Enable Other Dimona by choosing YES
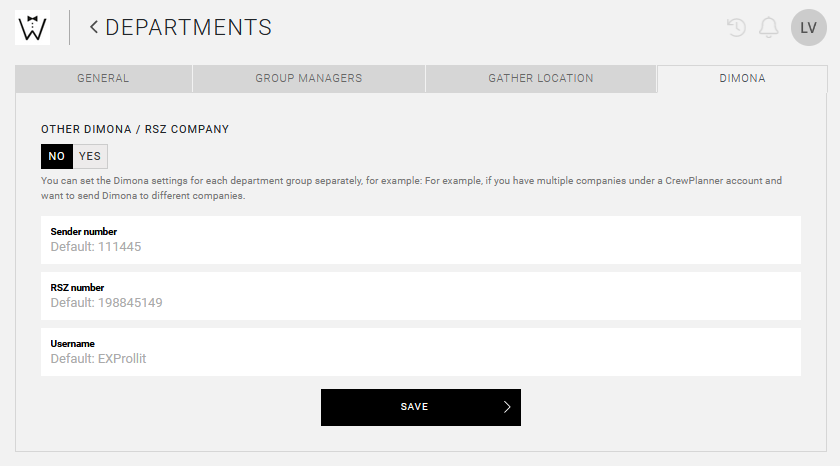 (90, 156)
